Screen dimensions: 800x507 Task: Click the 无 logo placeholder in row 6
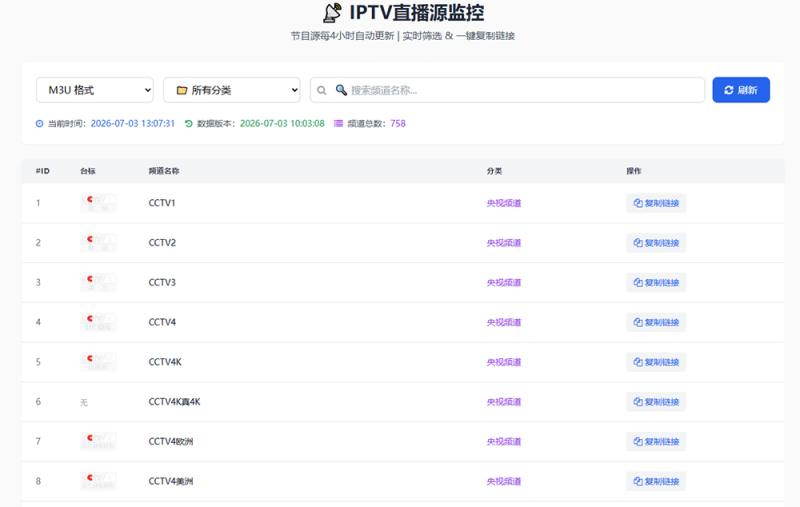tap(84, 402)
